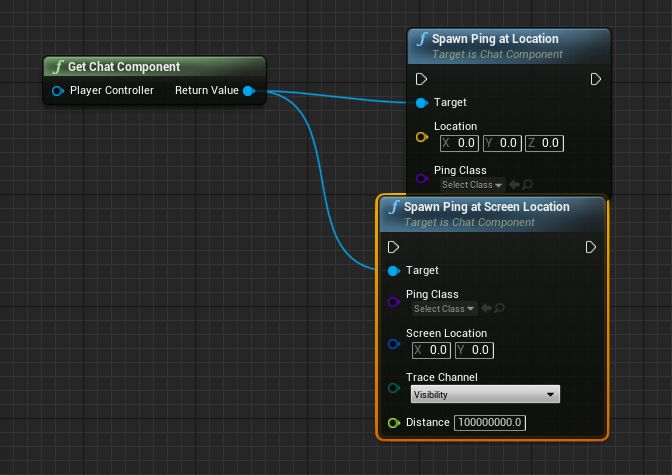Viewport: 672px width, 475px height.
Task: Click Spawn Ping at Location exec output pin
Action: 596,79
